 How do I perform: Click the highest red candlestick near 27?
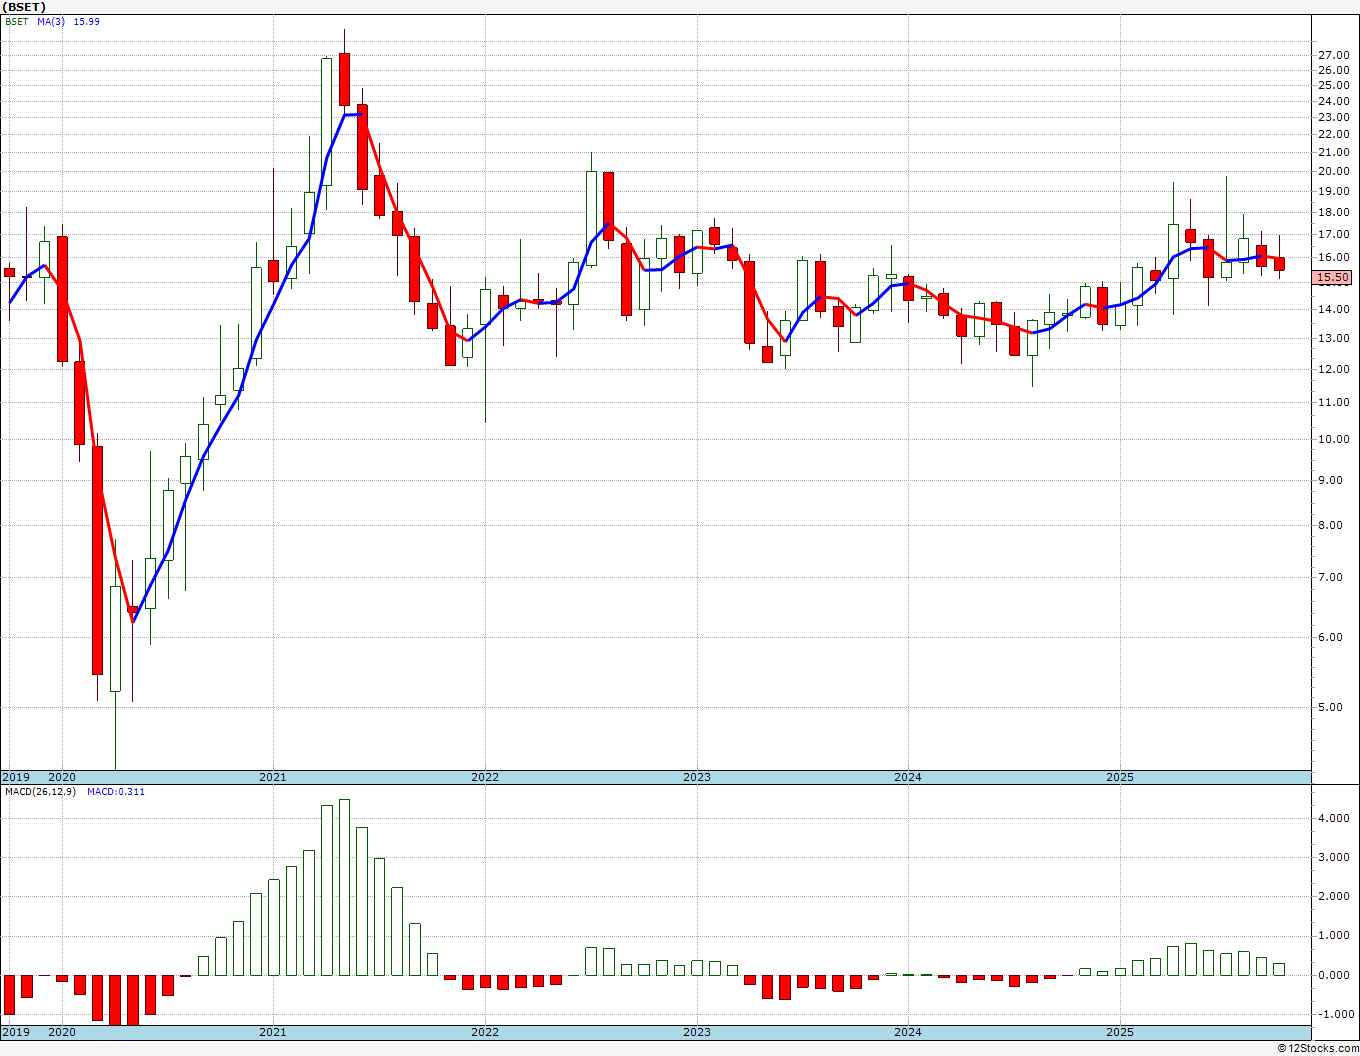click(x=344, y=79)
